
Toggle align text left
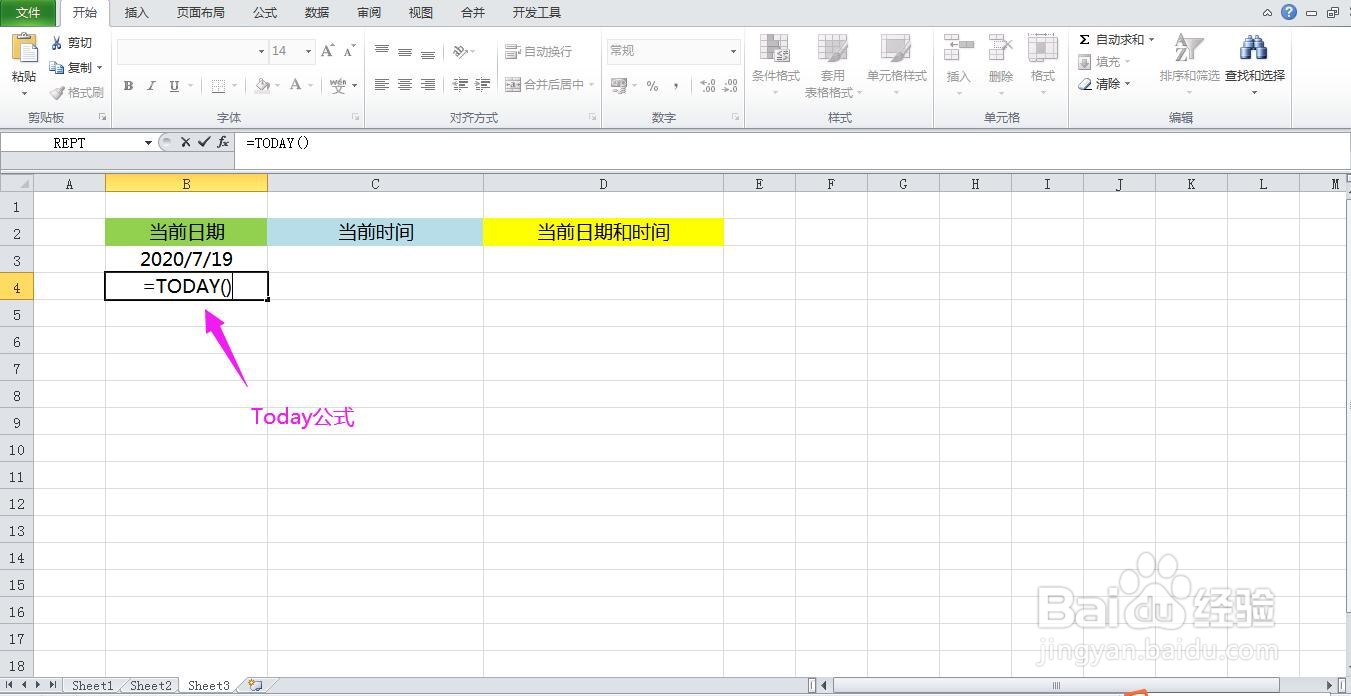pyautogui.click(x=382, y=85)
